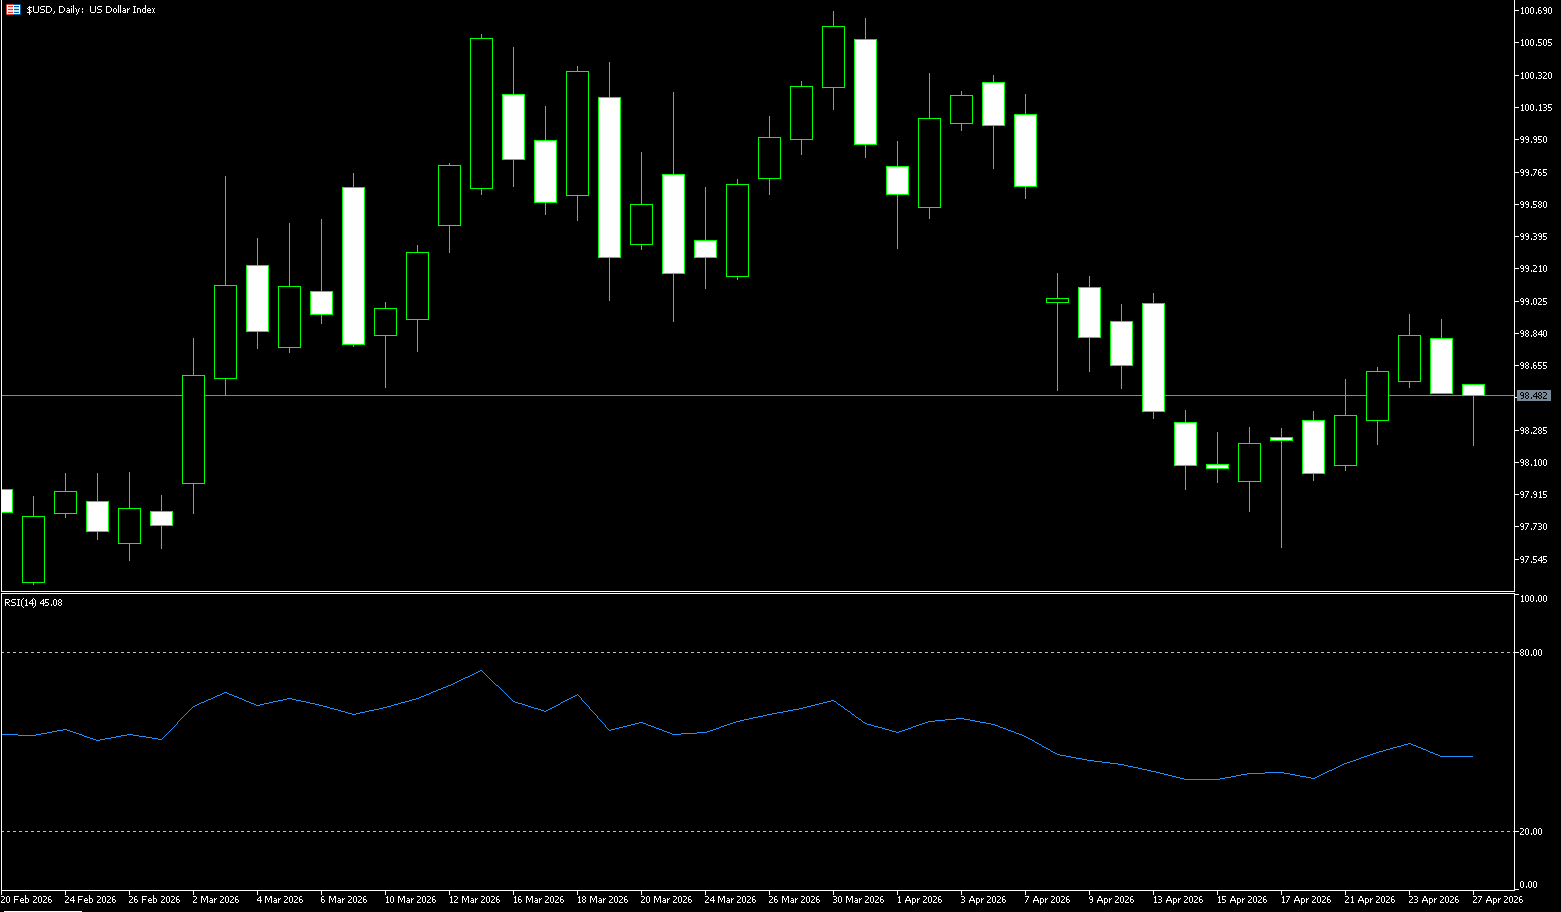1561x912 pixels.
Task: Click the divider between chart and RSI panel
Action: click(x=760, y=593)
